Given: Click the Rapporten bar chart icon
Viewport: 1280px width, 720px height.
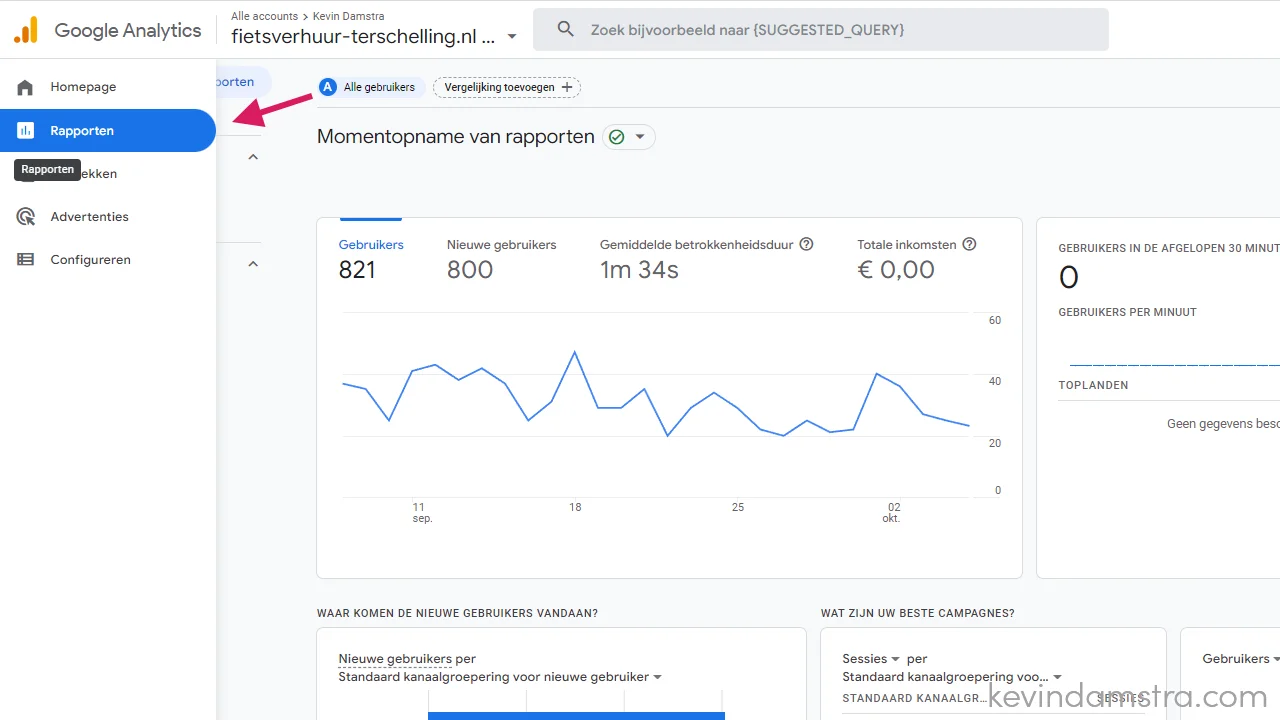Looking at the screenshot, I should [x=25, y=130].
